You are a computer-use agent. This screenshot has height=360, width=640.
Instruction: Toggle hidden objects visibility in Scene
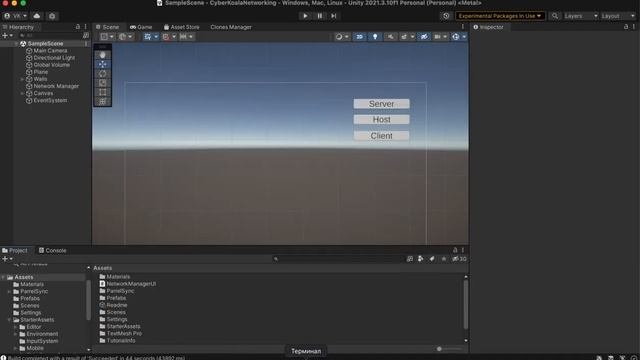424,37
